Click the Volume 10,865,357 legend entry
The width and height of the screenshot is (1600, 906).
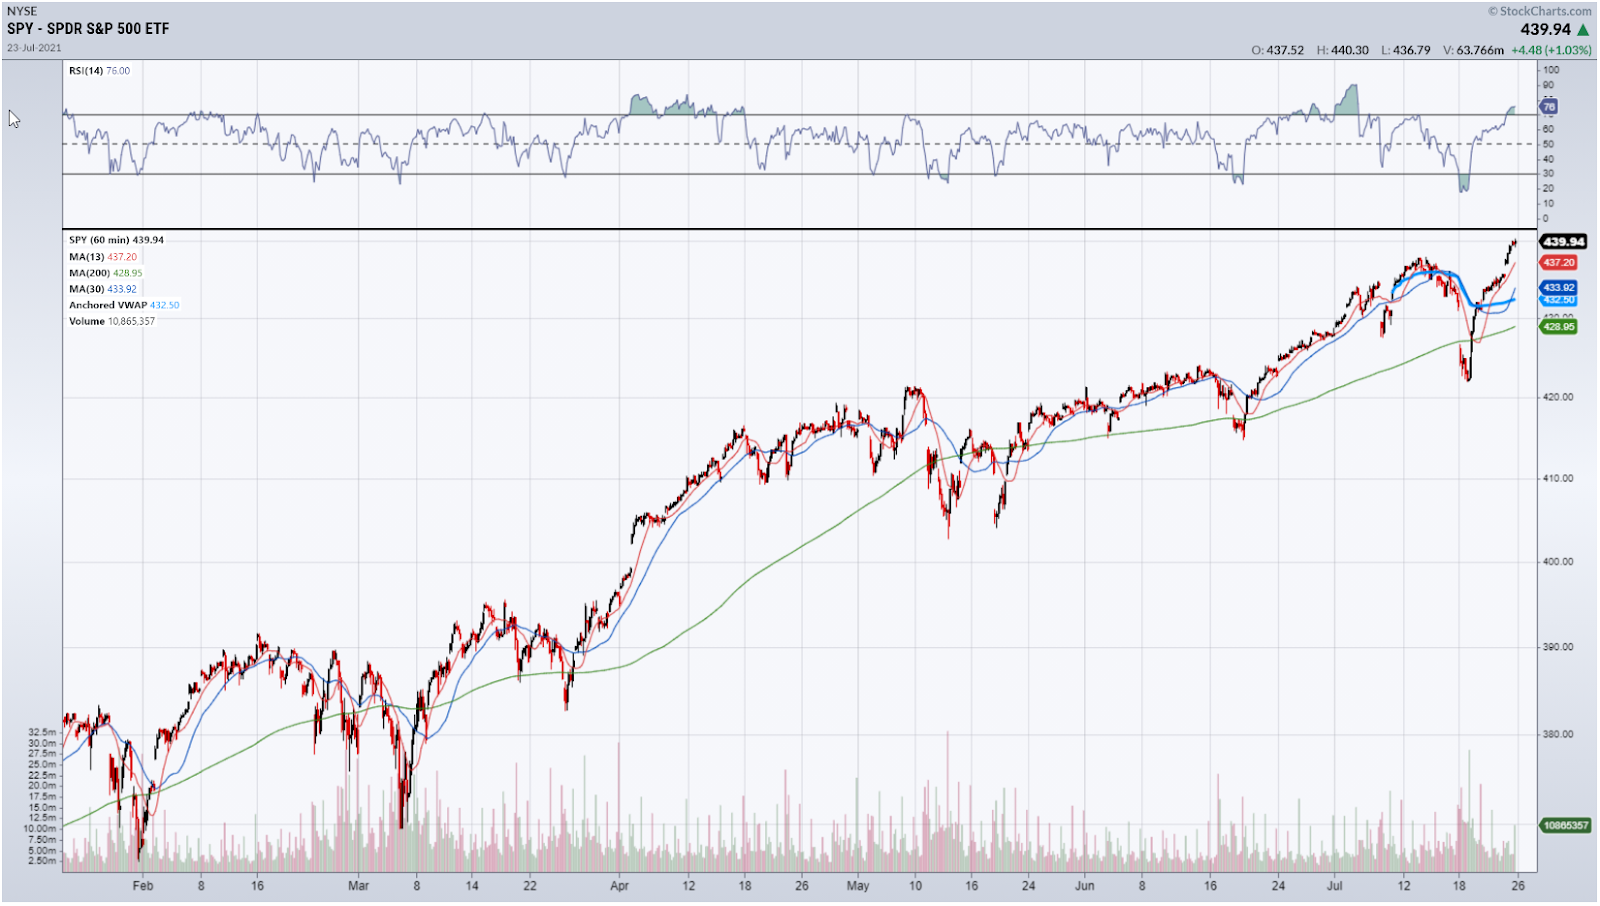112,321
